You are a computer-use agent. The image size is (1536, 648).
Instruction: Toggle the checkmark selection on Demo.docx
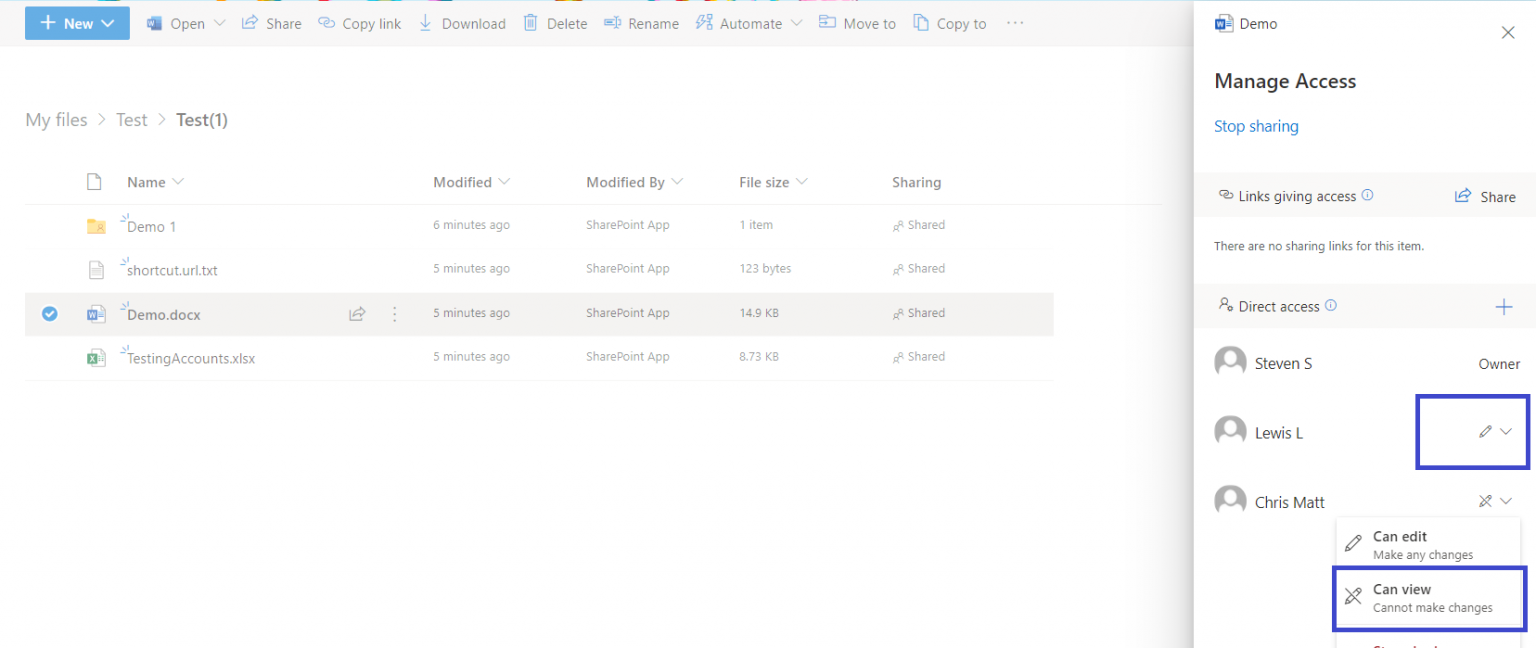tap(49, 313)
